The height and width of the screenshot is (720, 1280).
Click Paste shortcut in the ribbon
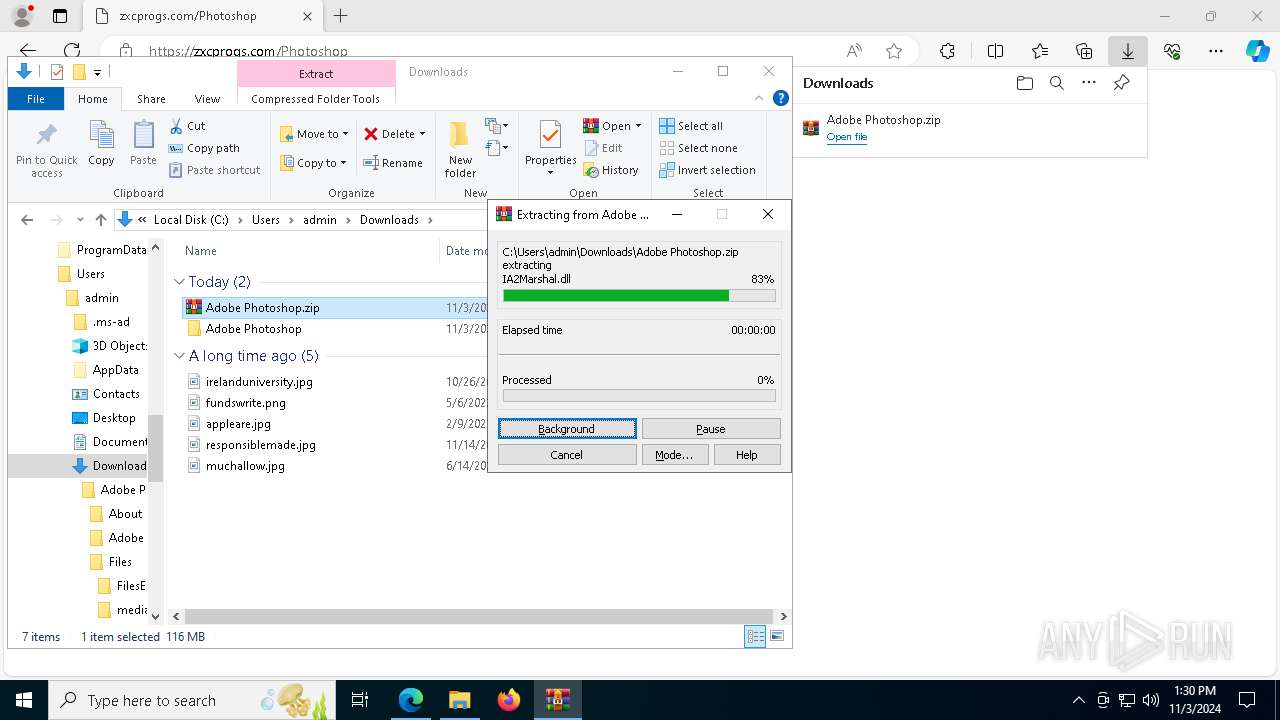tap(214, 170)
